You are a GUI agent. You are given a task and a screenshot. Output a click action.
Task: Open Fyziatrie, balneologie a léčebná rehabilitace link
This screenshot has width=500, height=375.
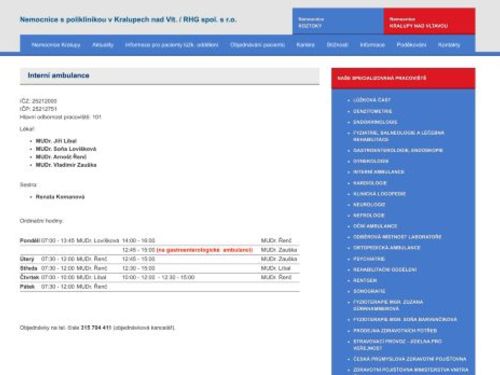398,136
